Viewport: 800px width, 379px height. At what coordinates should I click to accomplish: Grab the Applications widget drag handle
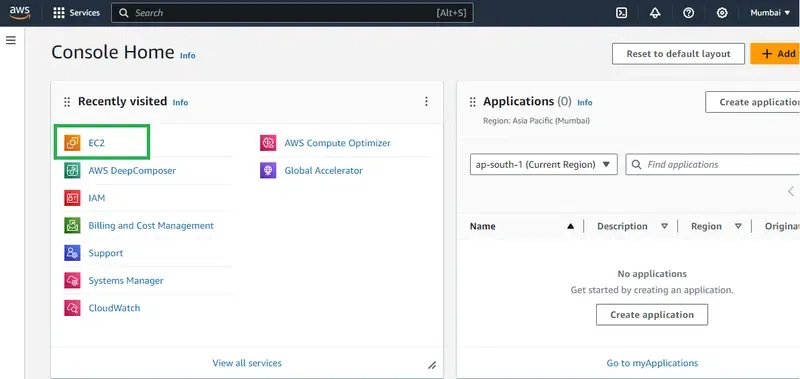[472, 102]
